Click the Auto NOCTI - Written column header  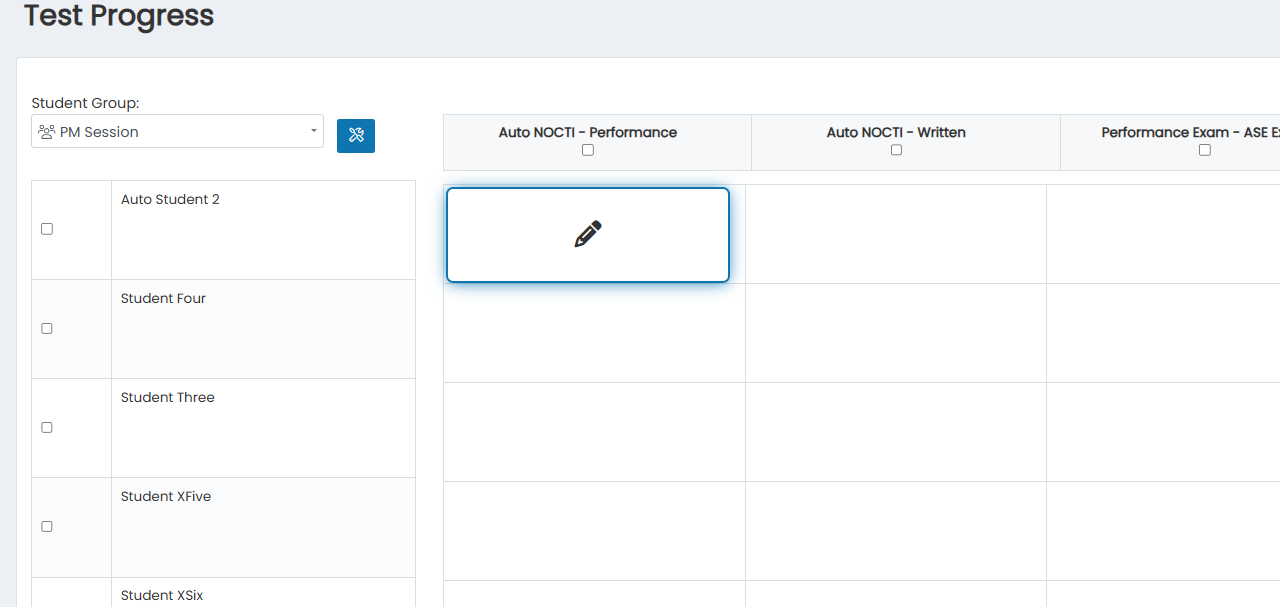tap(896, 132)
